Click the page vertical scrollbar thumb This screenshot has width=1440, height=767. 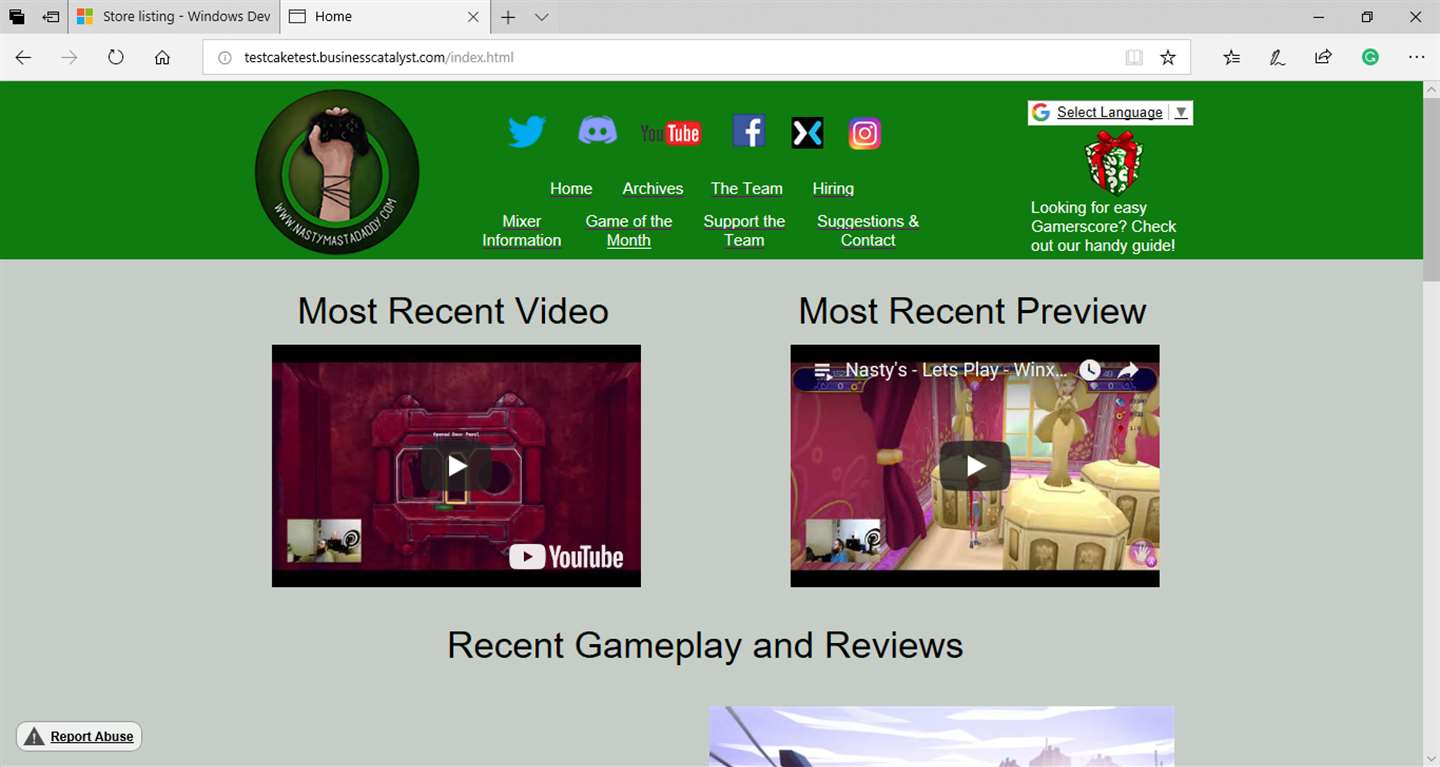(x=1431, y=190)
